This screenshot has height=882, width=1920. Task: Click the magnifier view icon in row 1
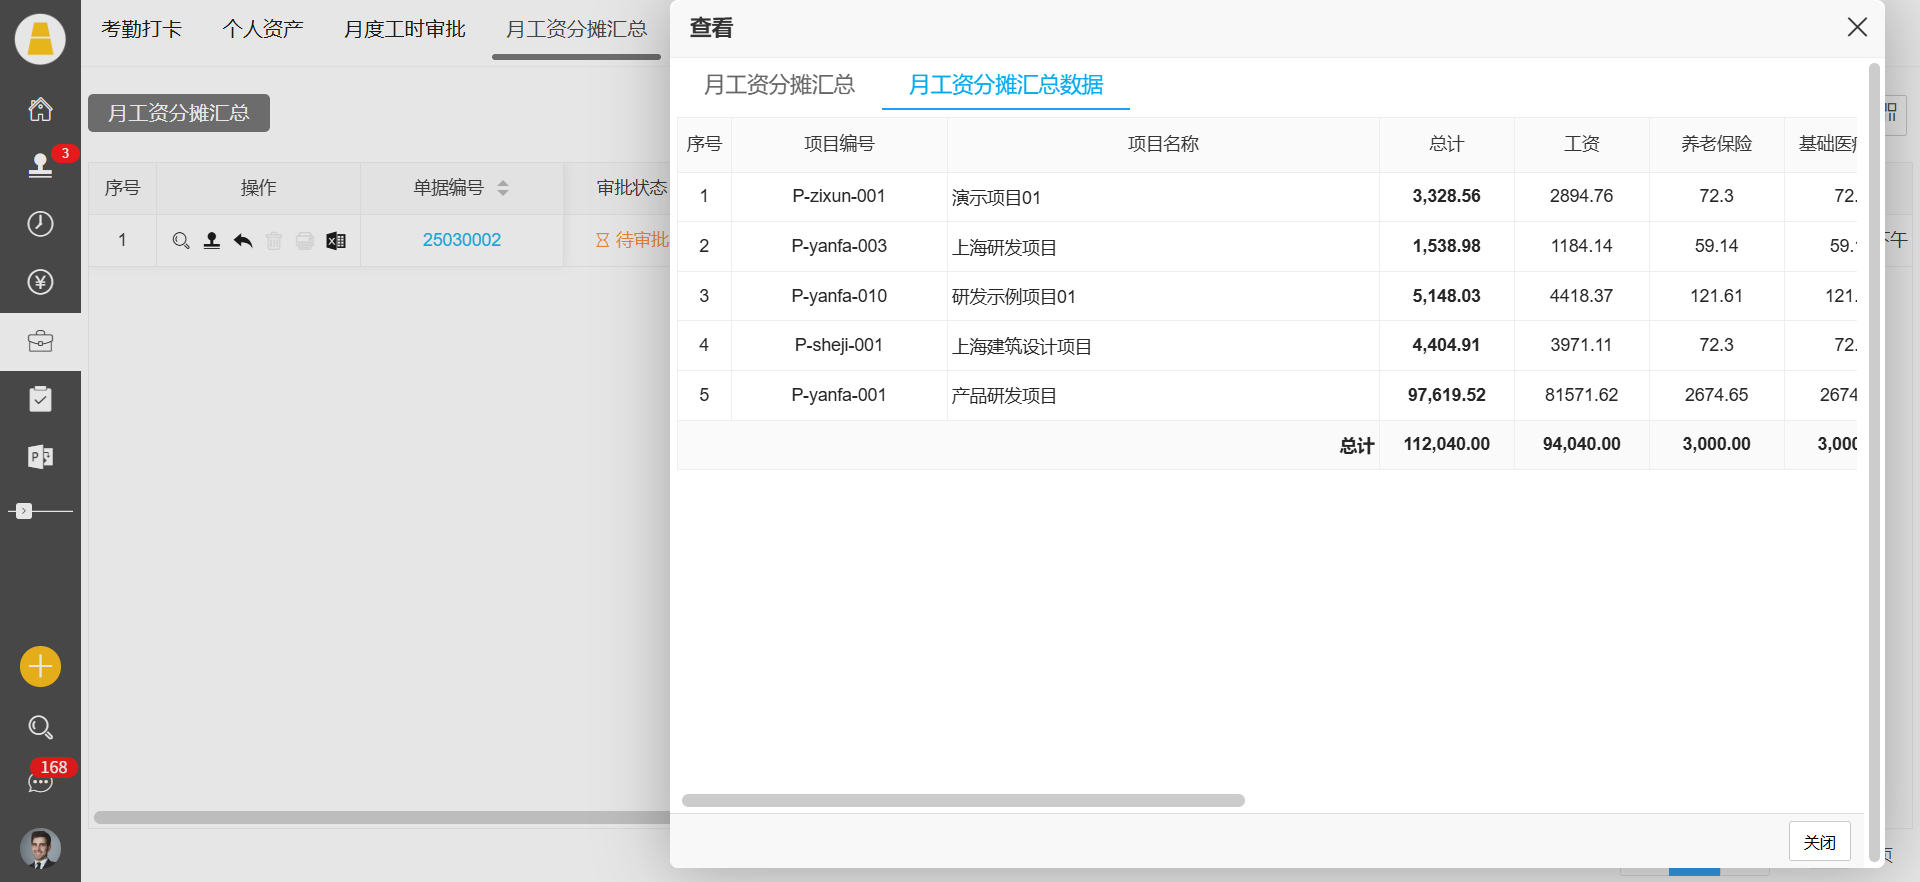pyautogui.click(x=181, y=241)
